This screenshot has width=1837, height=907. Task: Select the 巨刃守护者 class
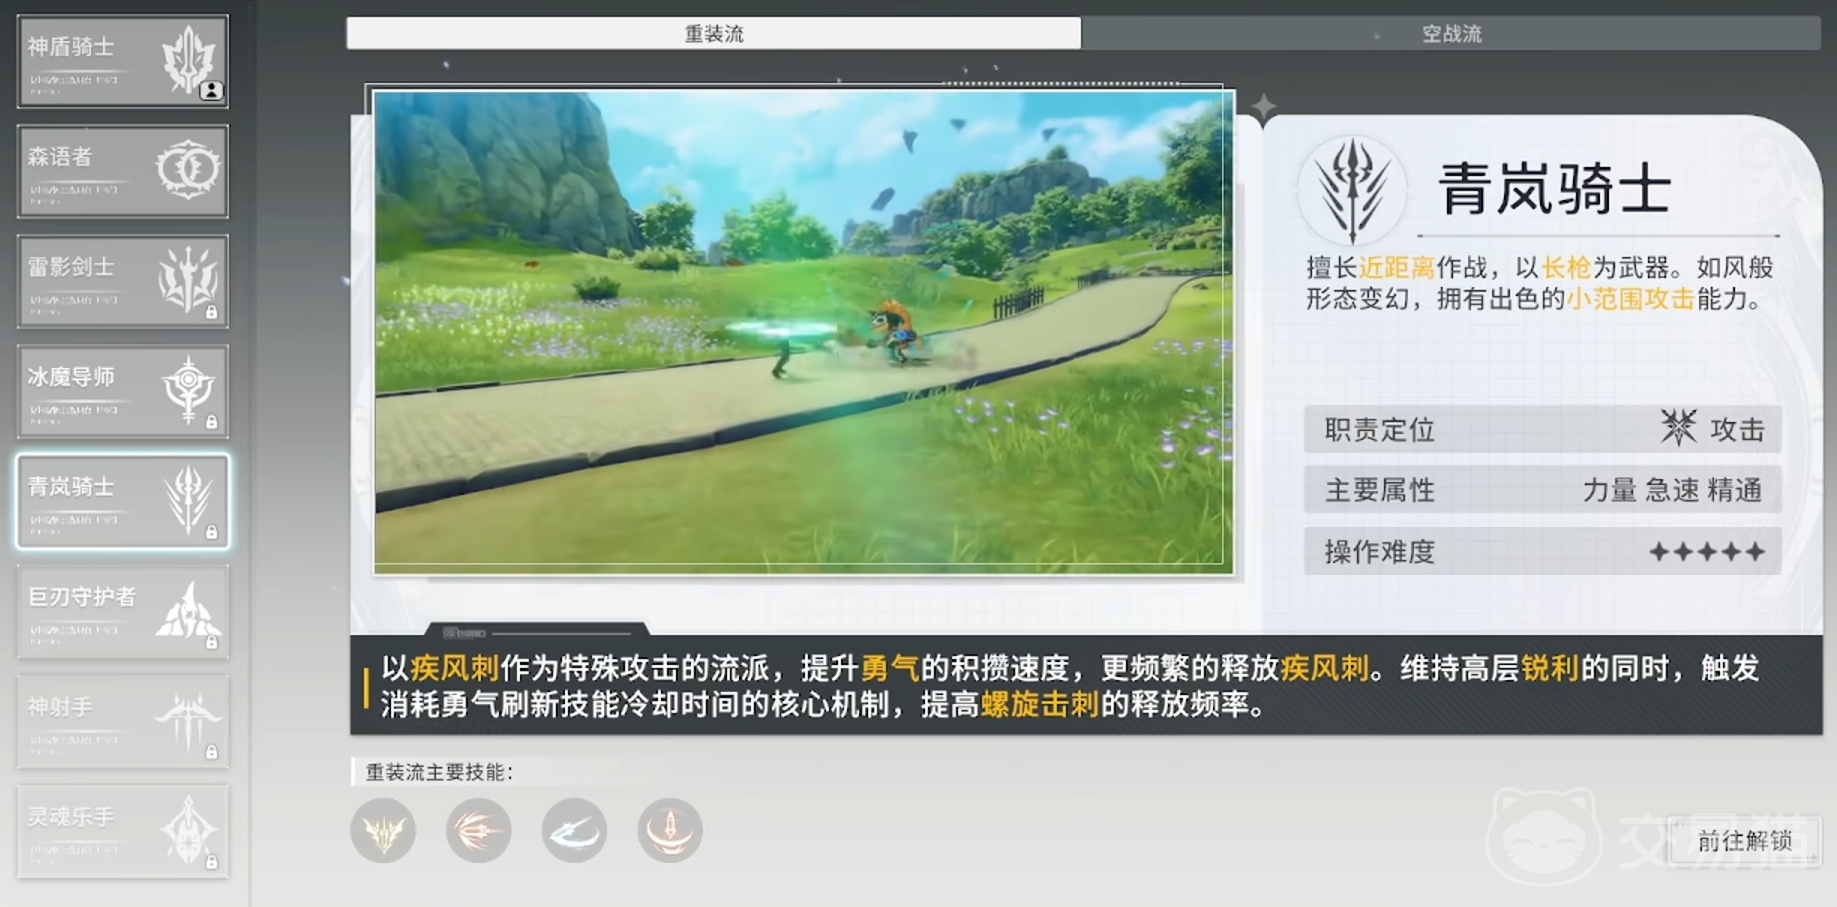122,611
